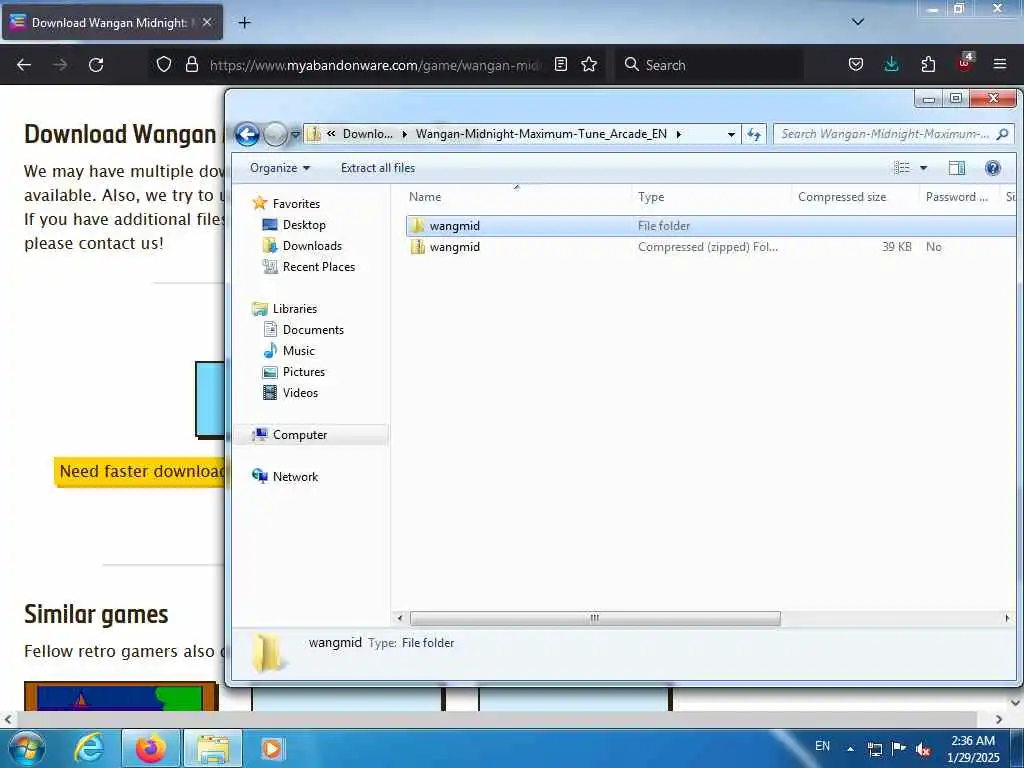The height and width of the screenshot is (768, 1024).
Task: Open the Organize menu
Action: pos(280,168)
